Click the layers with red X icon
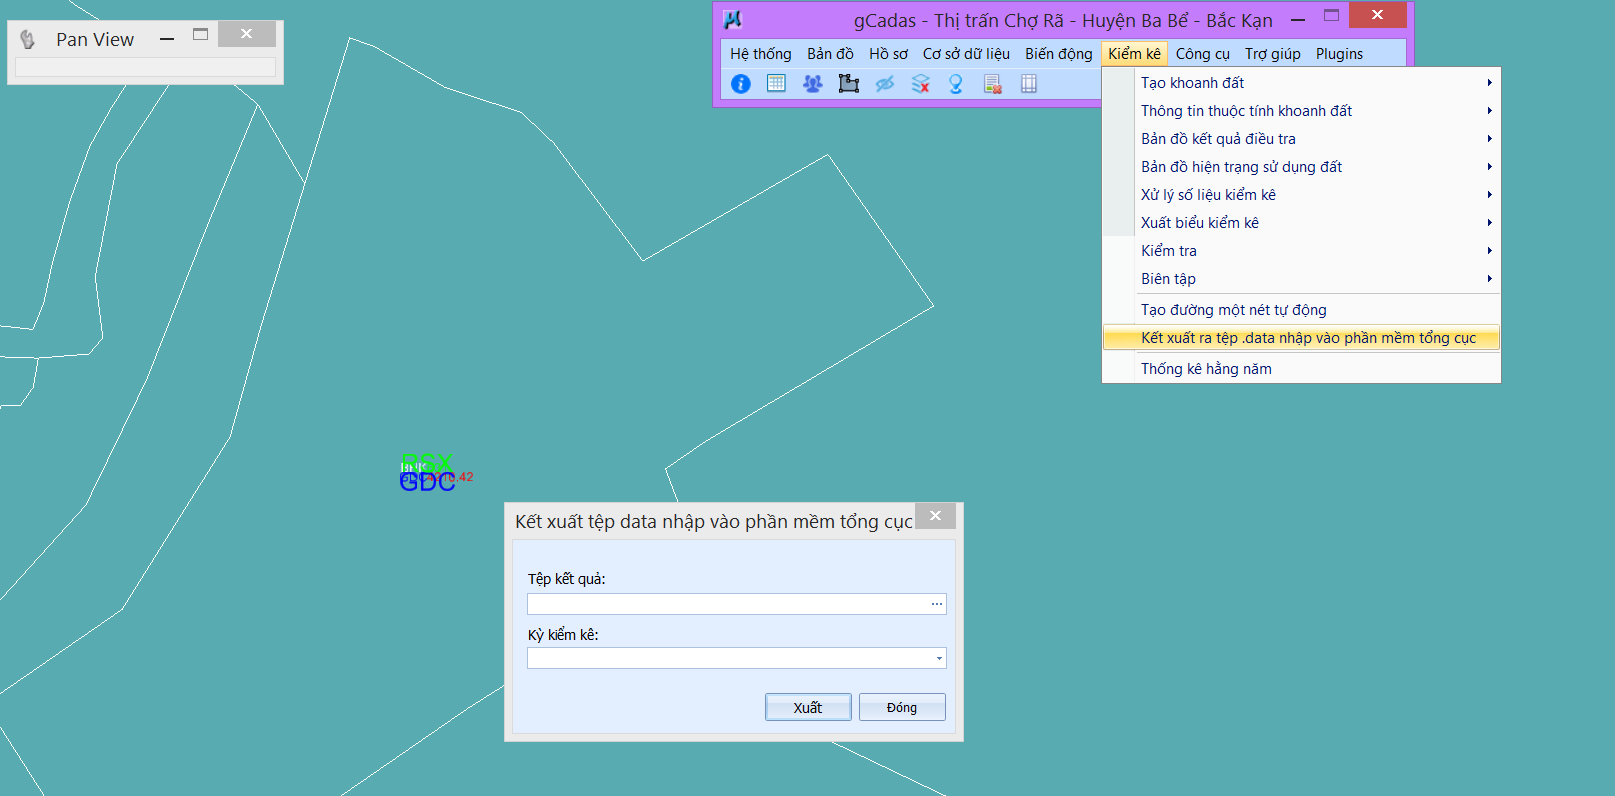Image resolution: width=1615 pixels, height=796 pixels. tap(920, 84)
